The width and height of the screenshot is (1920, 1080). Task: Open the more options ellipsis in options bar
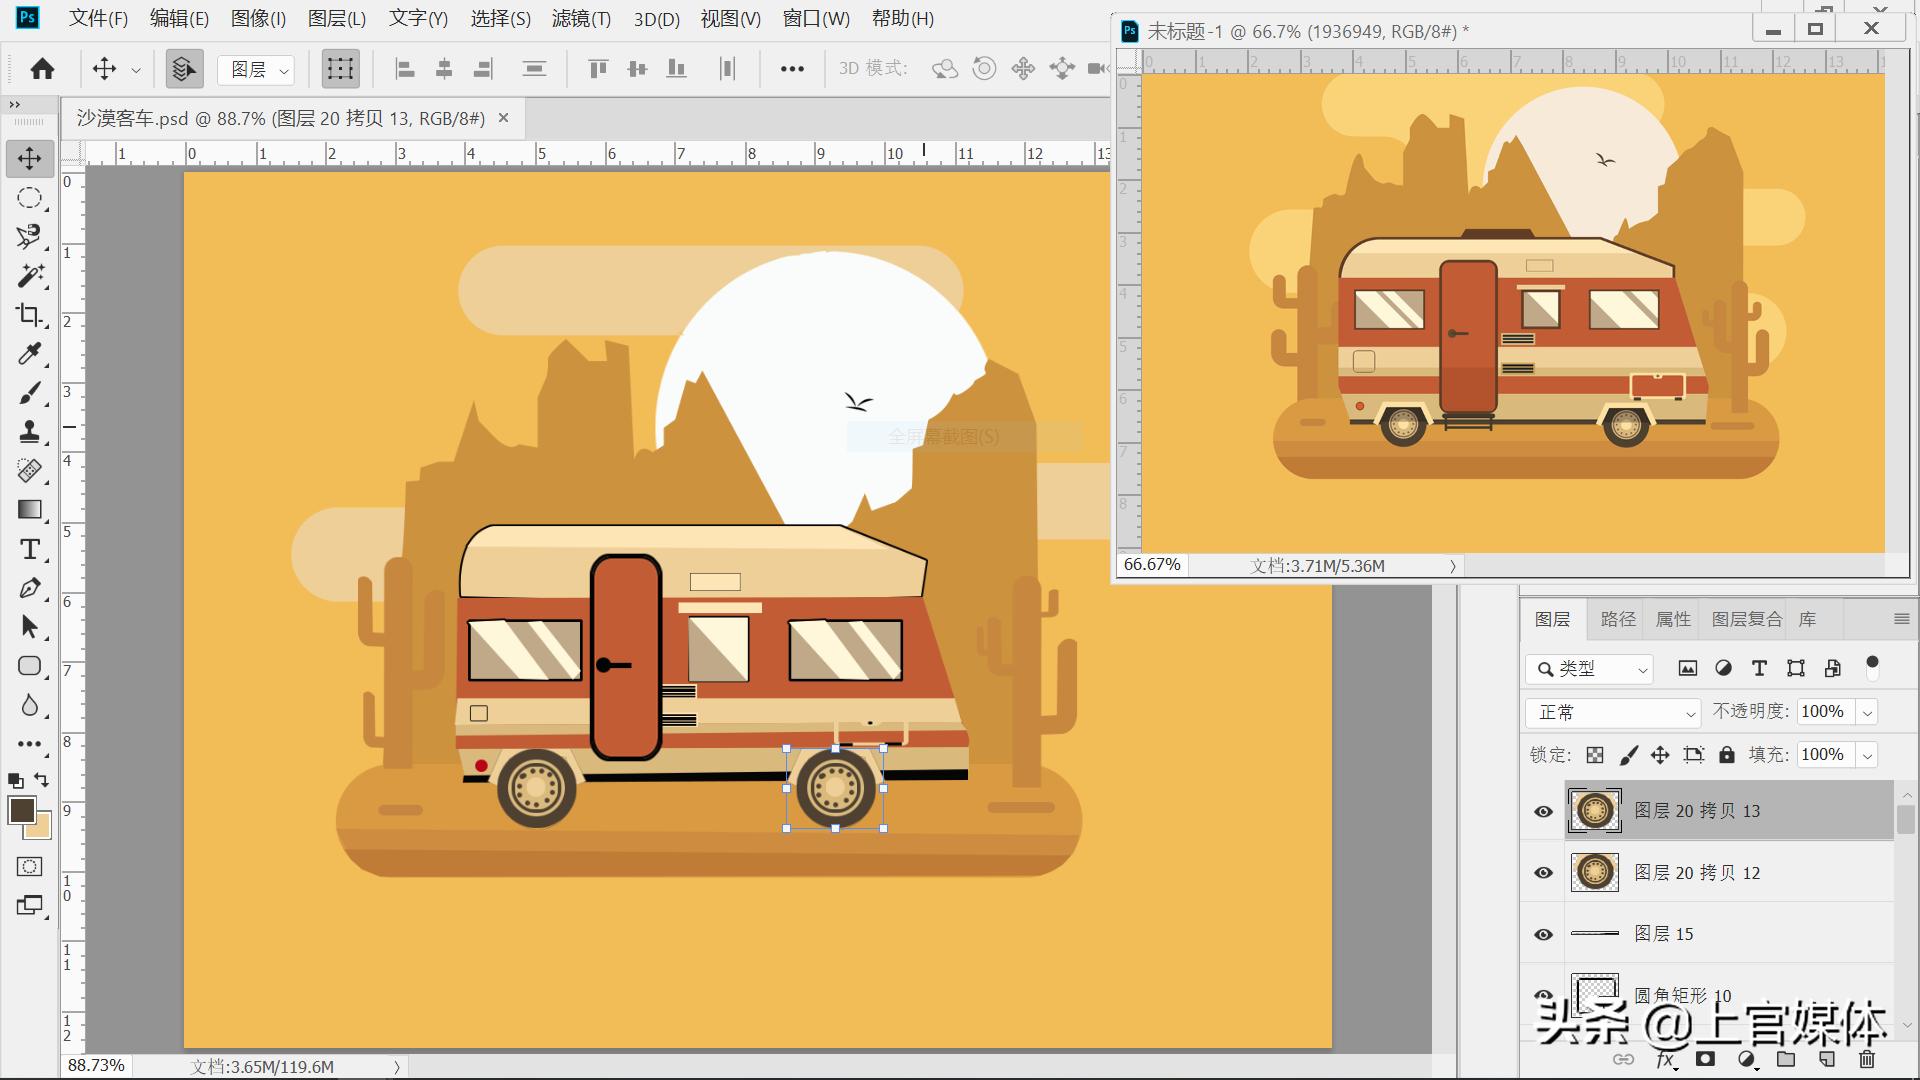(x=792, y=69)
